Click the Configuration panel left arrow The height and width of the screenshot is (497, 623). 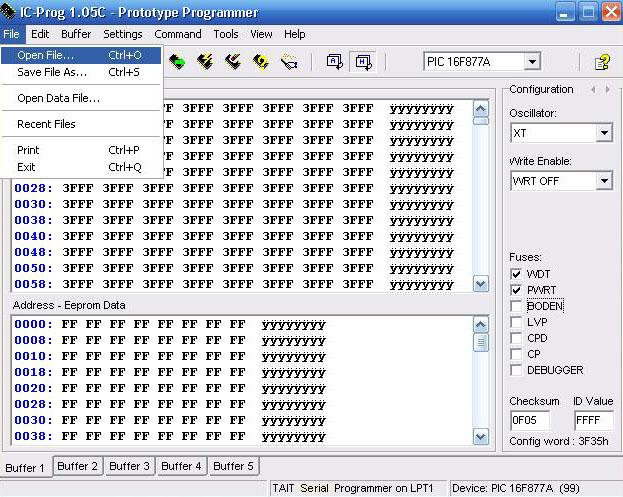[593, 90]
